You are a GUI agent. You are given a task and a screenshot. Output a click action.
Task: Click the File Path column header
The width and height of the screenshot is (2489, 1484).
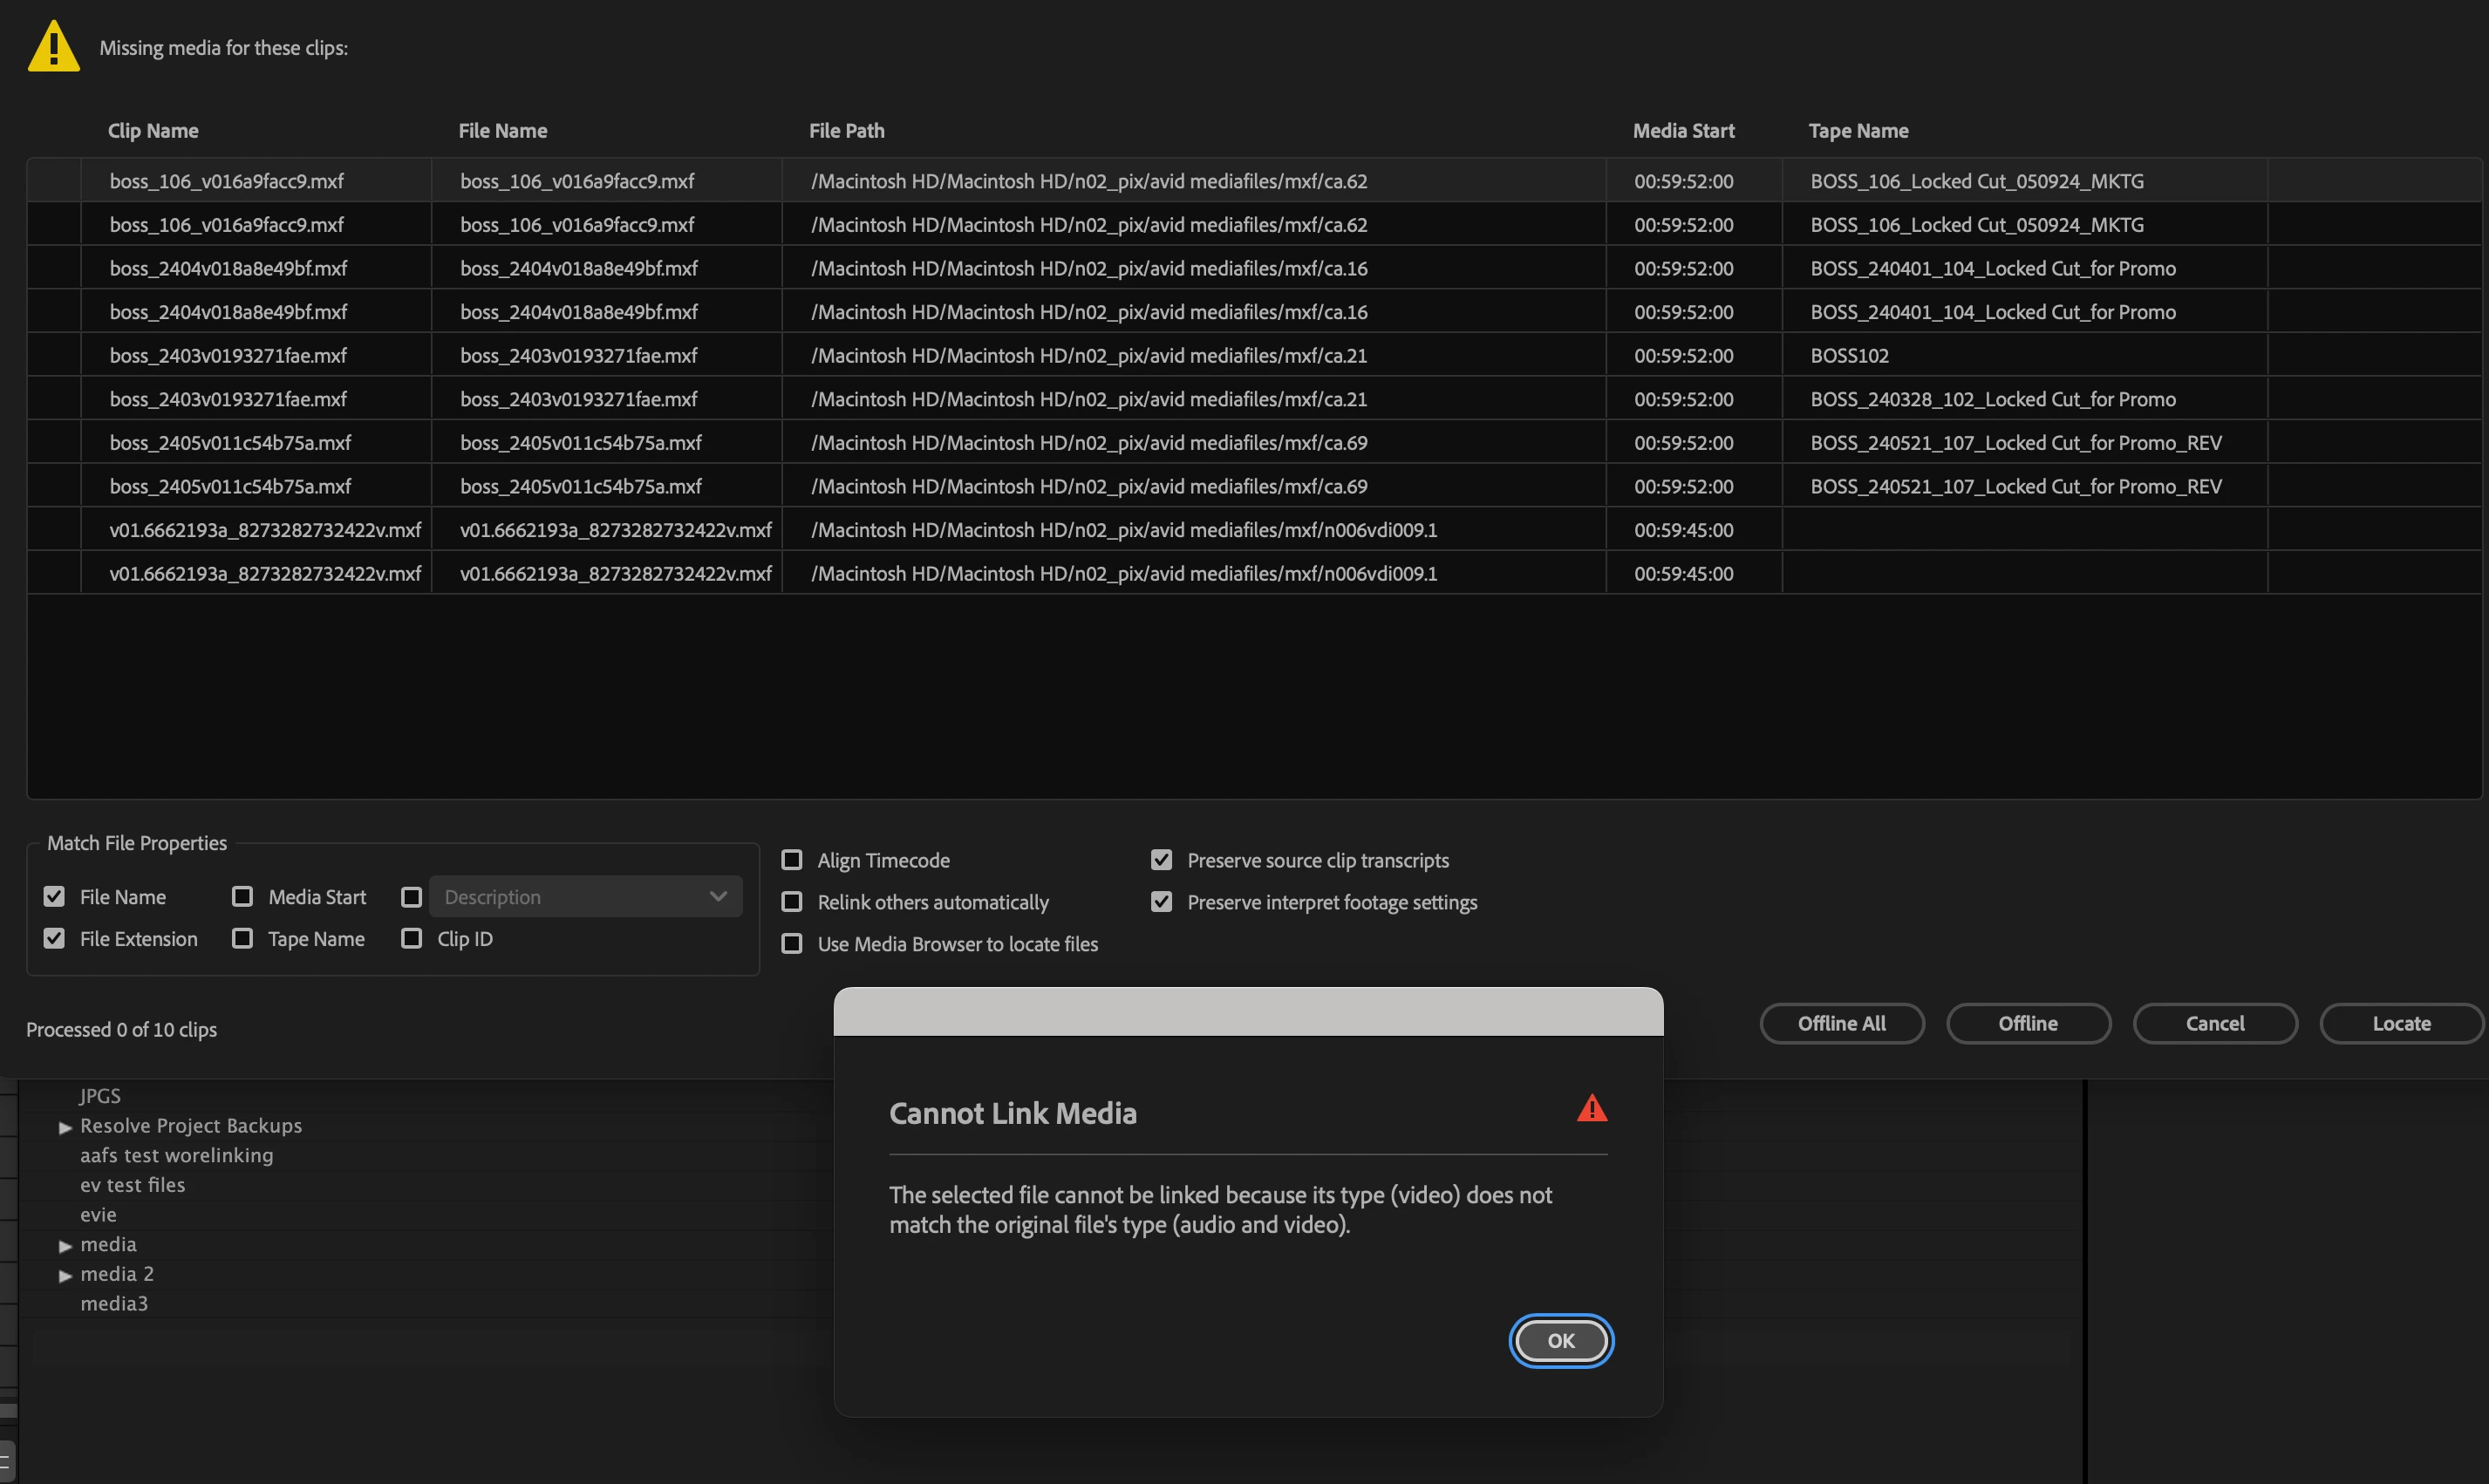[x=846, y=131]
